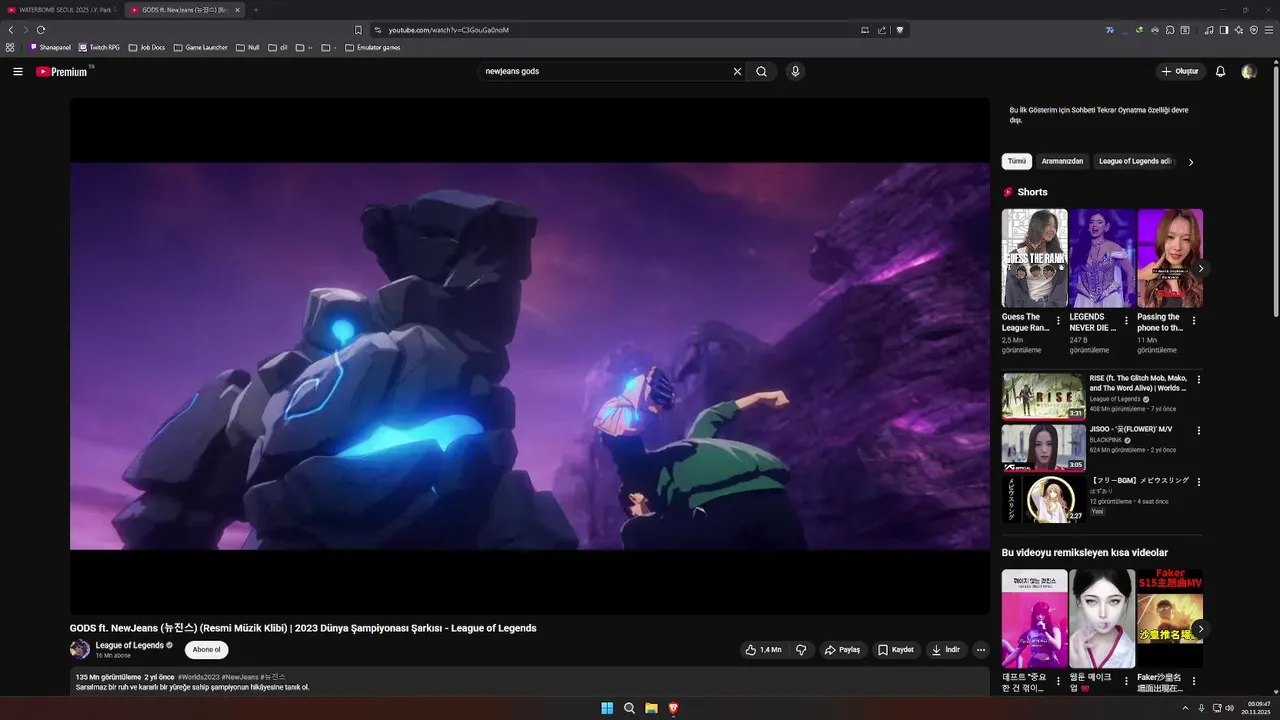Toggle the browser sidebar panel icon
The width and height of the screenshot is (1280, 720).
point(1223,30)
